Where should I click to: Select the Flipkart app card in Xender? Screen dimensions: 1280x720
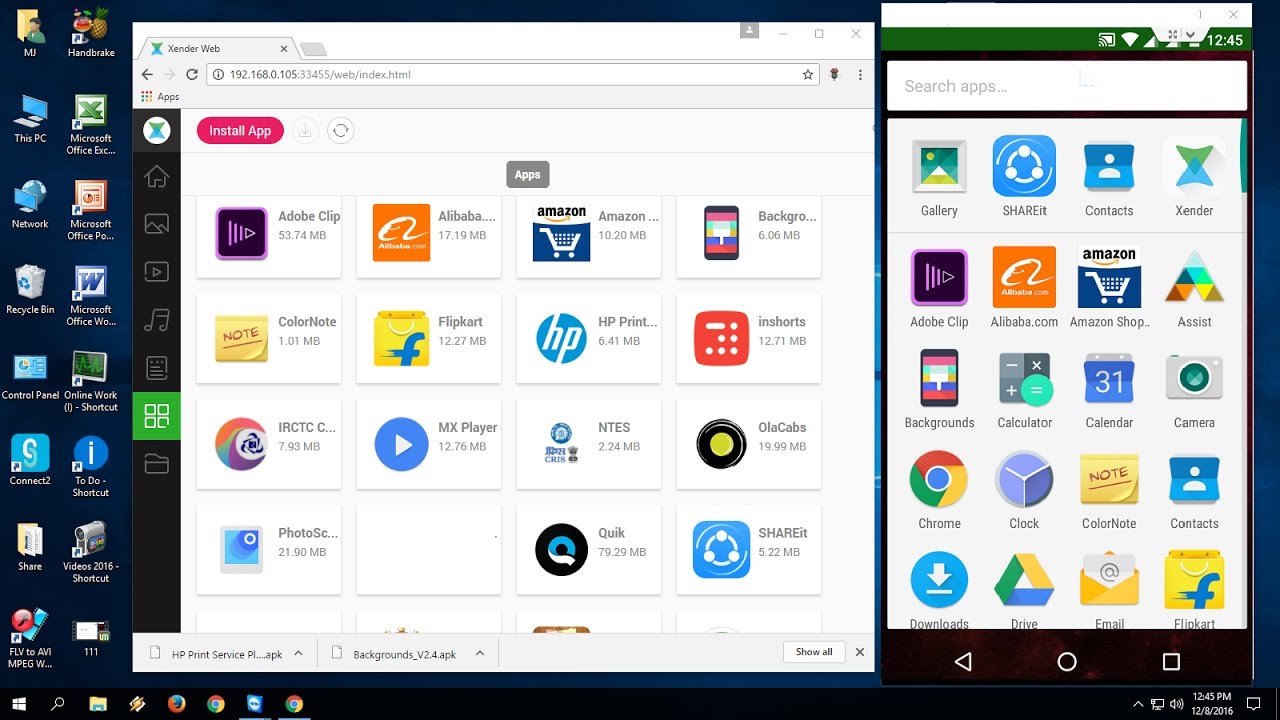429,338
